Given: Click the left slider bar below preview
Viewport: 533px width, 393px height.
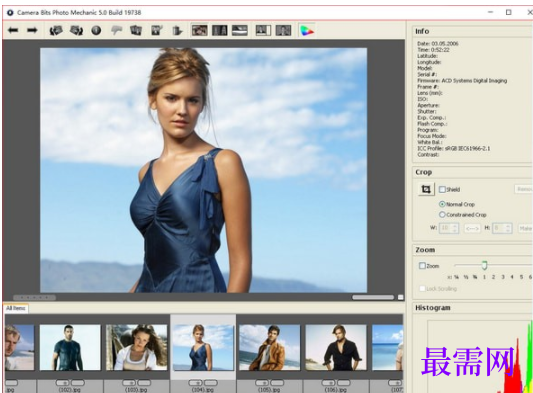Looking at the screenshot, I should (x=34, y=298).
